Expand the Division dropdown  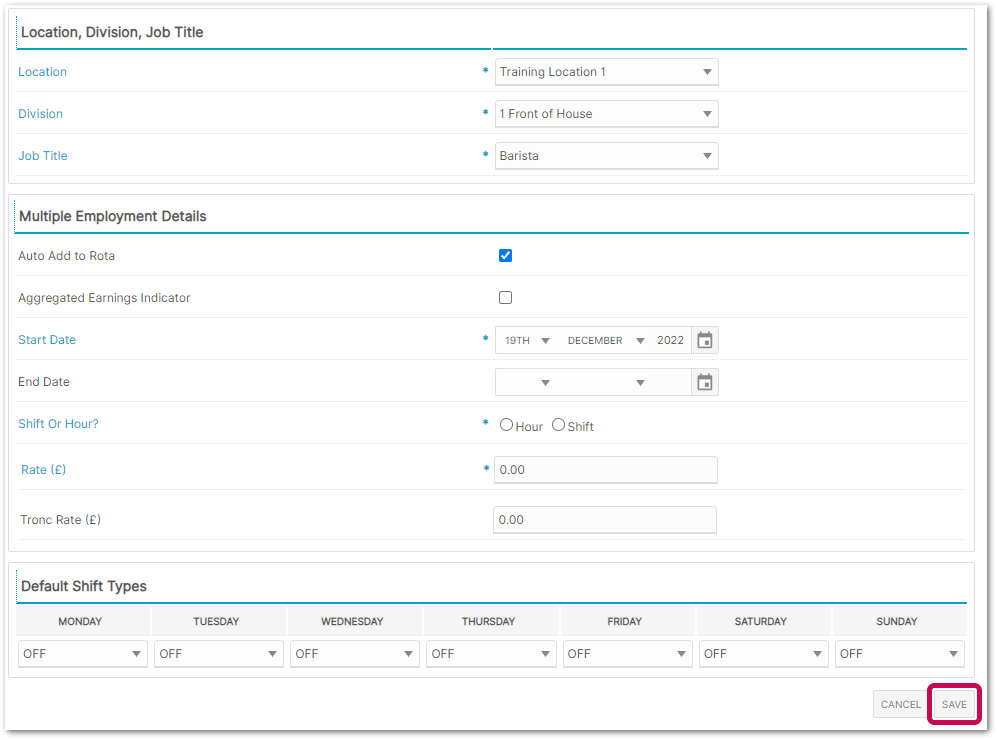(x=606, y=114)
